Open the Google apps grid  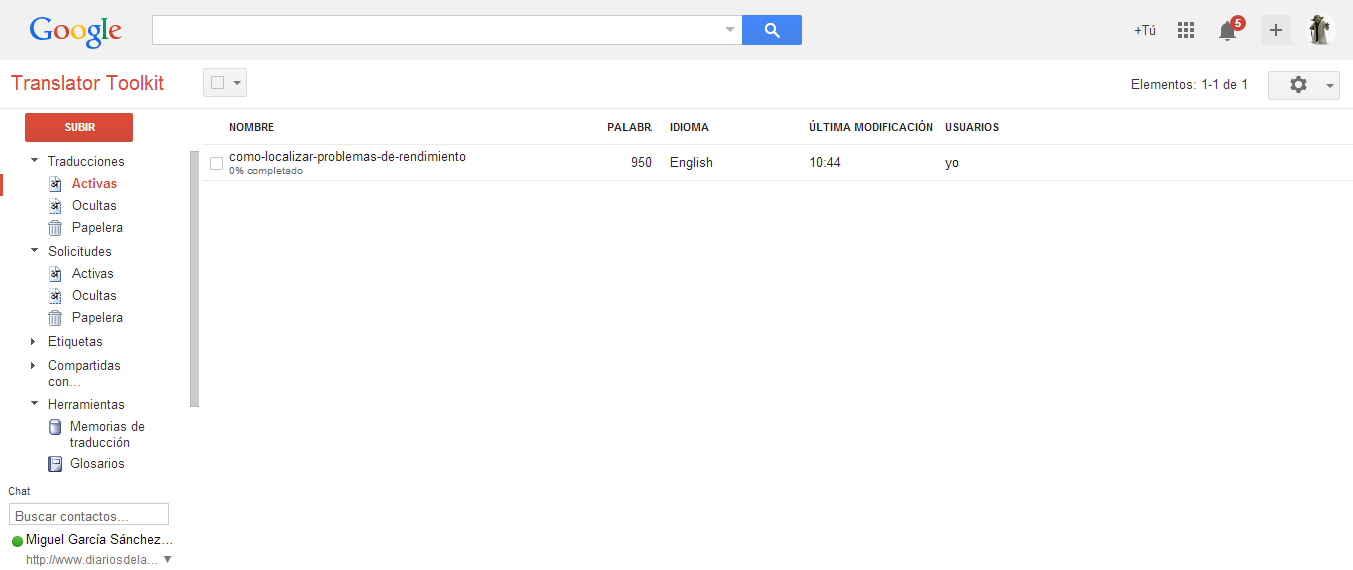point(1186,30)
